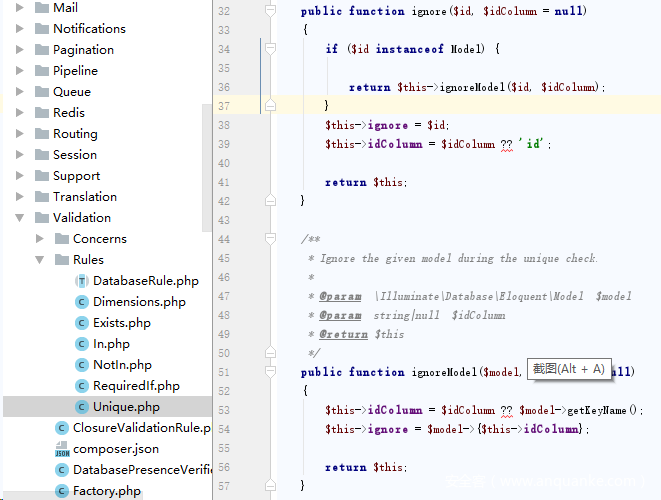661x500 pixels.
Task: Expand the Routing folder arrow
Action: click(x=19, y=134)
